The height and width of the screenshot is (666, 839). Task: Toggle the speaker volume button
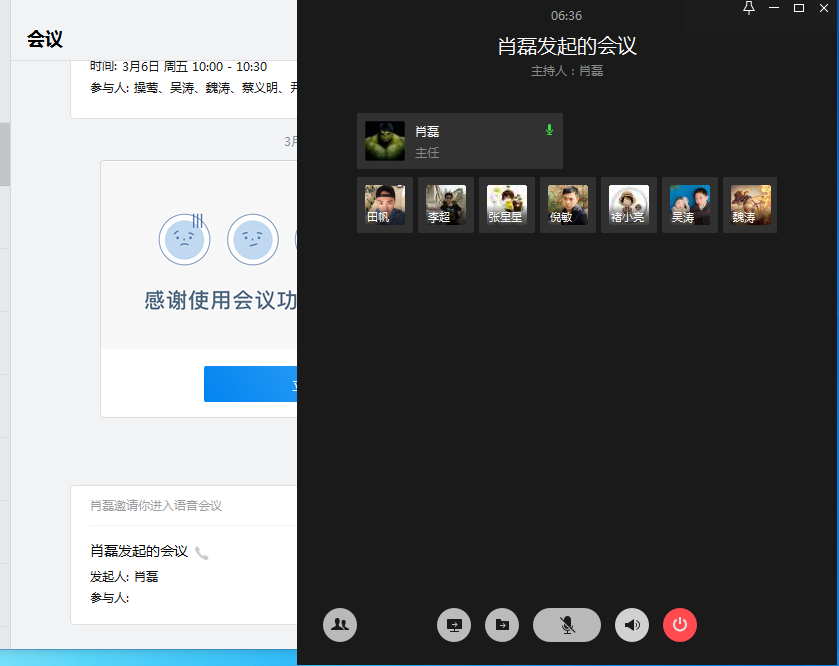click(632, 625)
